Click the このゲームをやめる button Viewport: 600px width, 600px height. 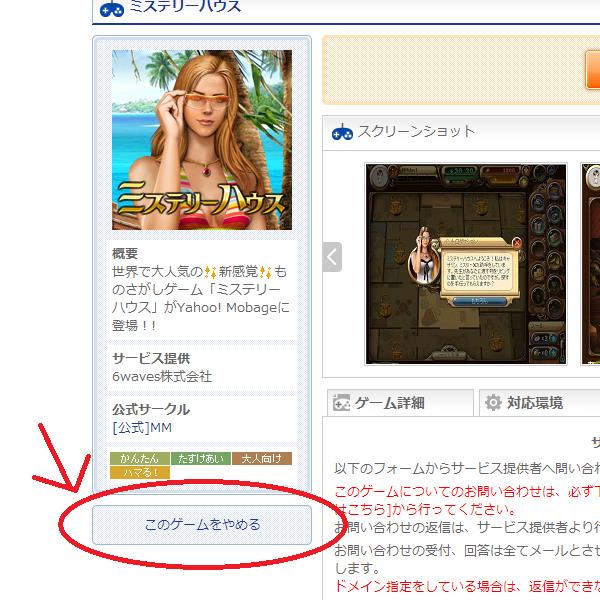(202, 525)
